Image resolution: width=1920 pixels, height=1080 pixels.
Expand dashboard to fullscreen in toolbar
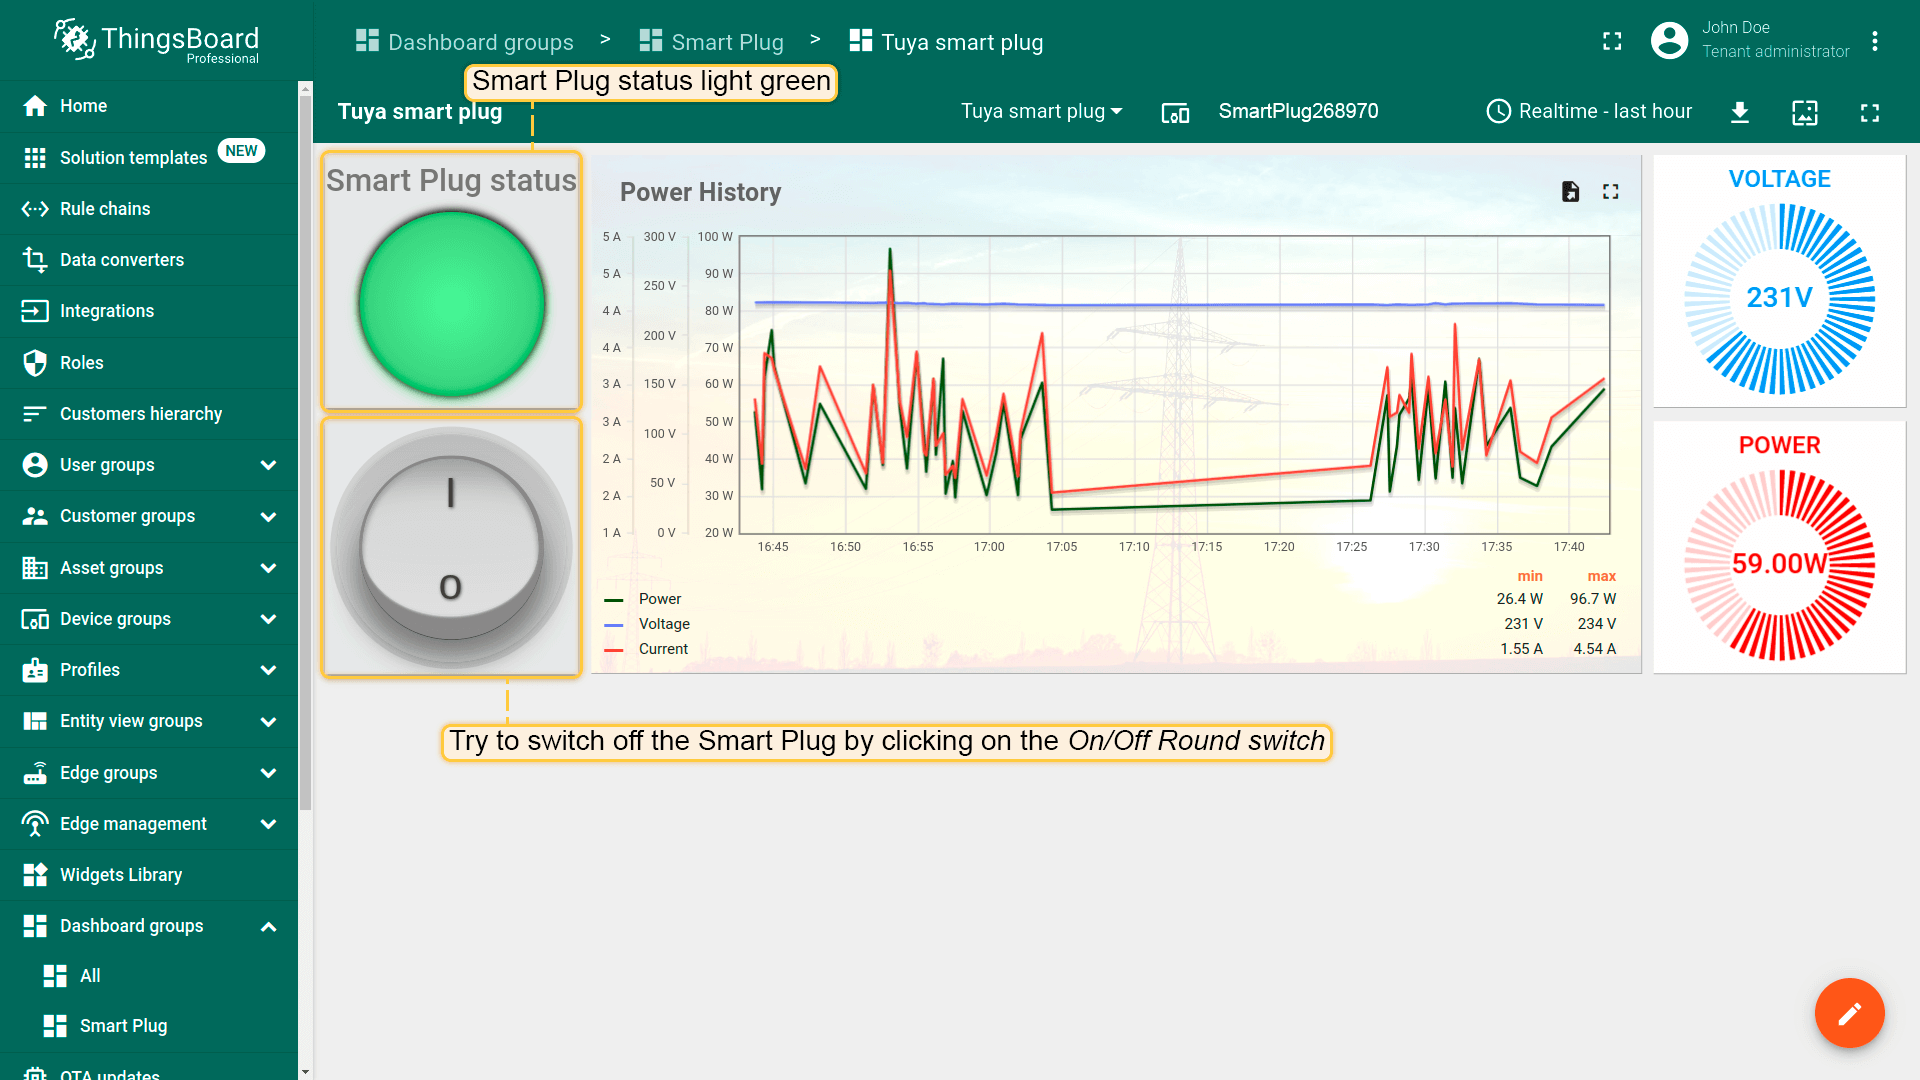(1870, 112)
